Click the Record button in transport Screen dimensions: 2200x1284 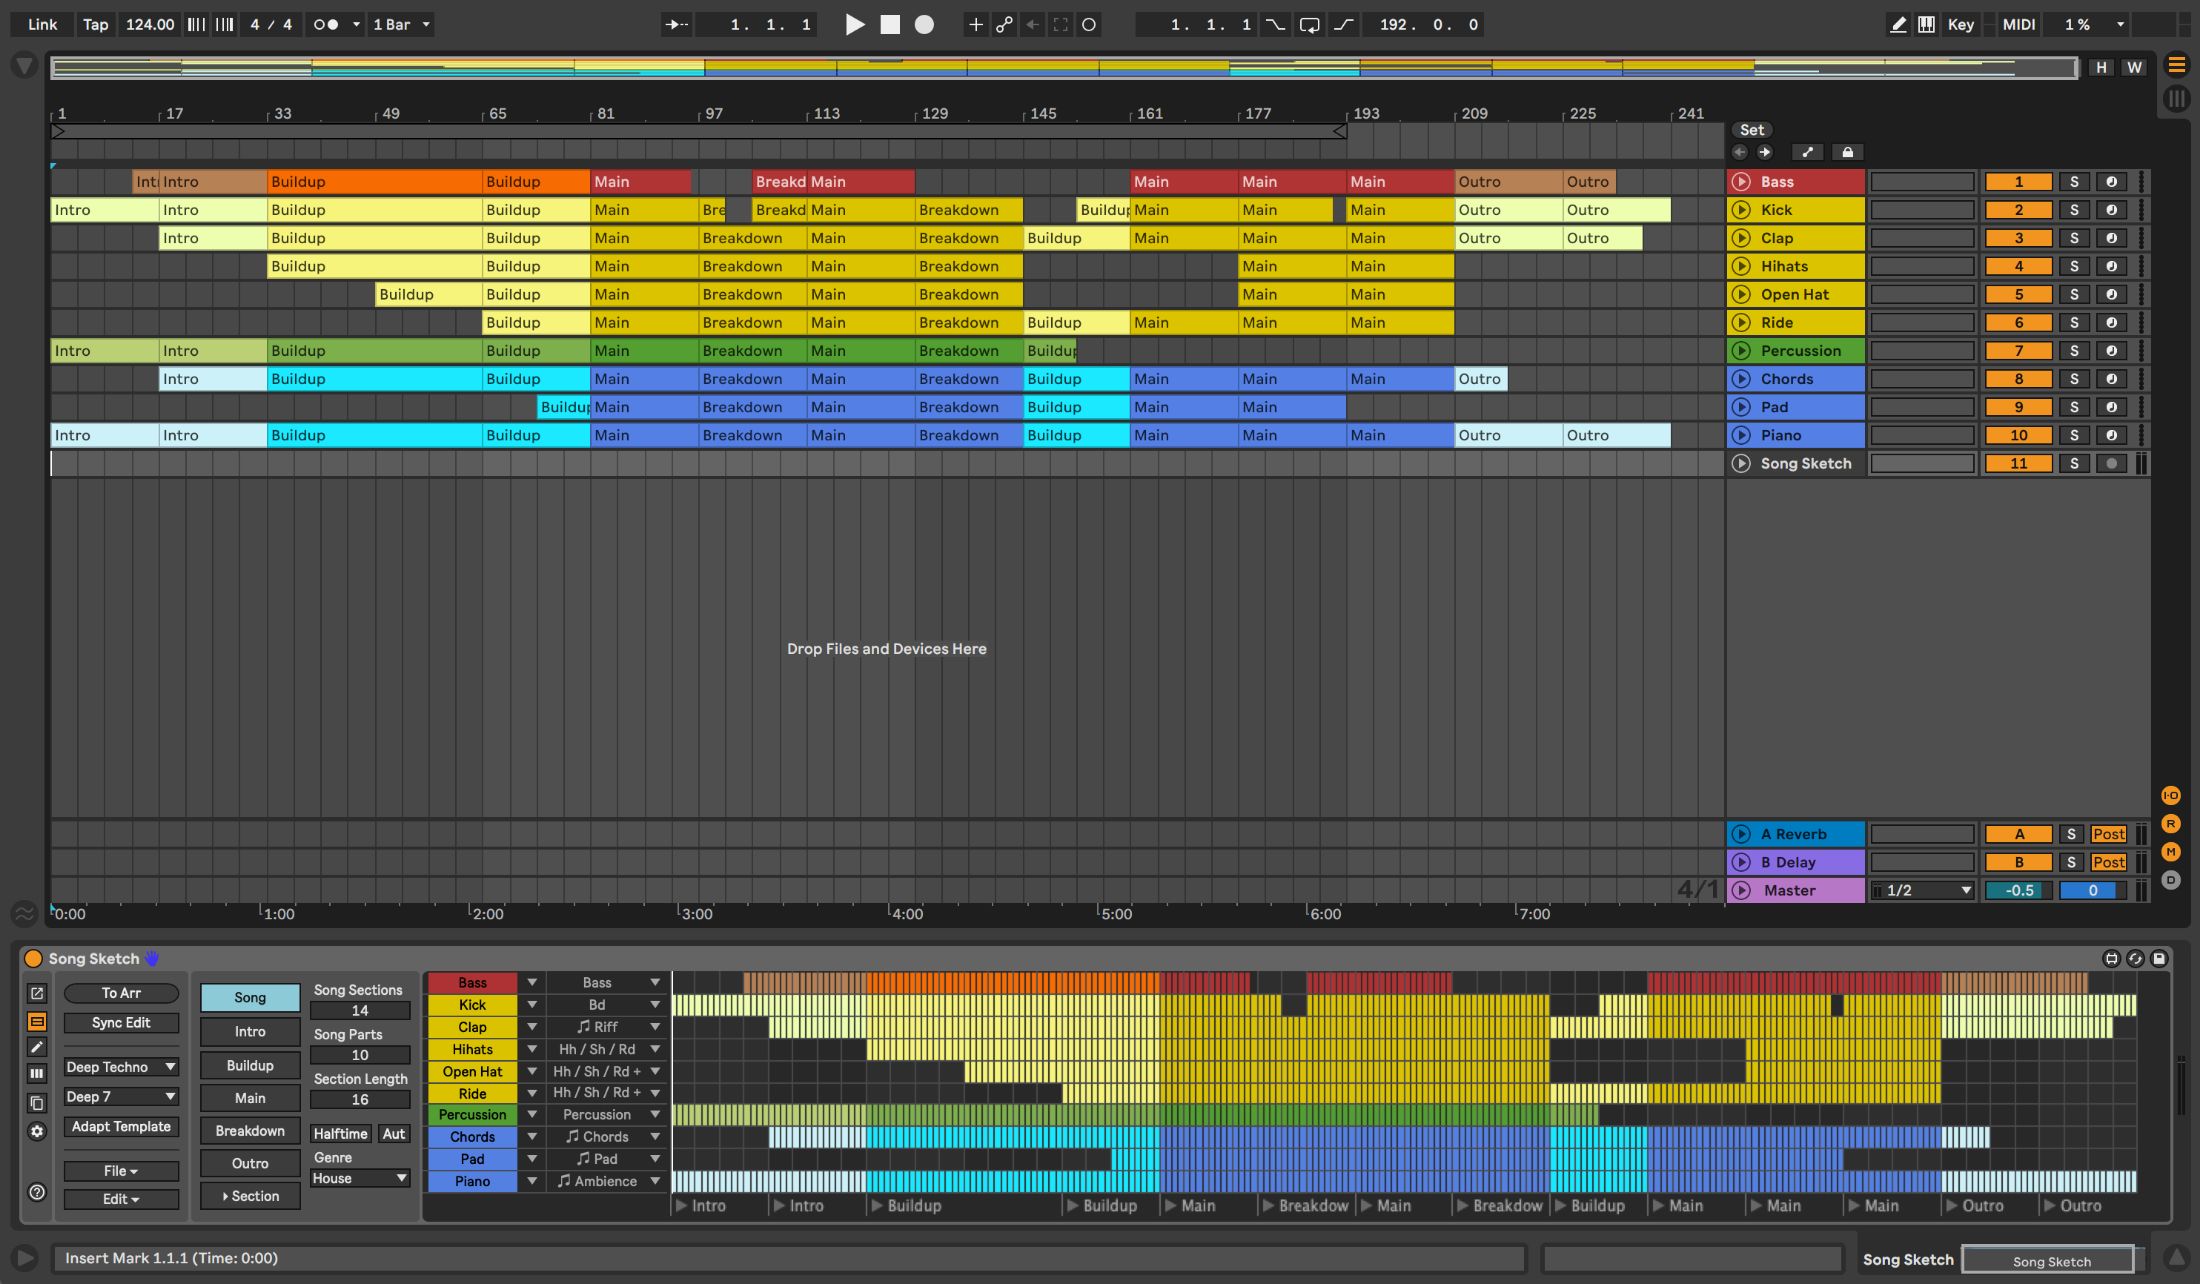[924, 24]
